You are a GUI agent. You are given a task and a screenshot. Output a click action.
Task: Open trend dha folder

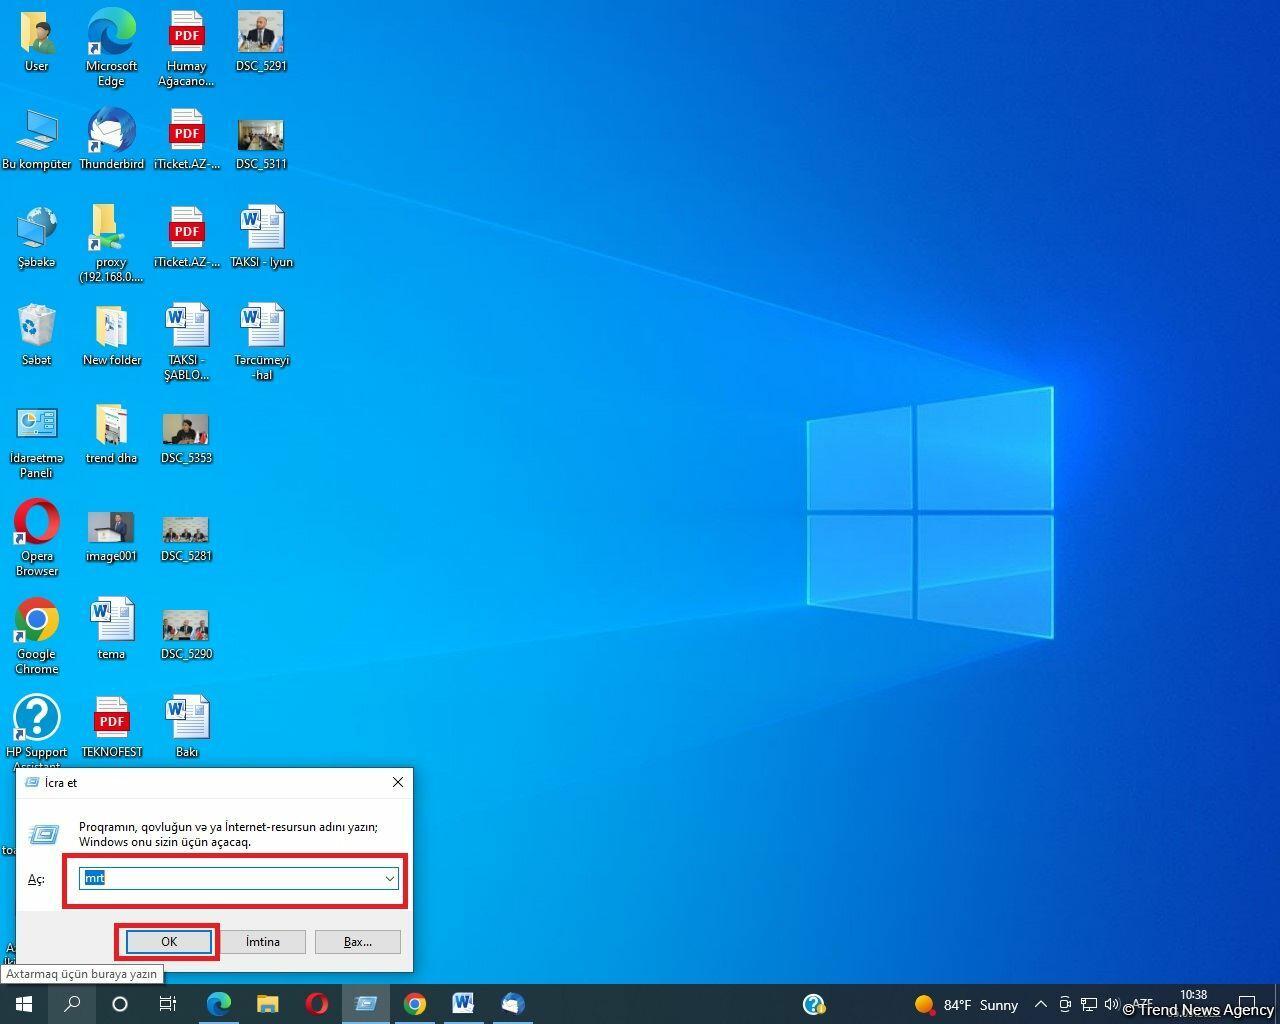pyautogui.click(x=111, y=434)
